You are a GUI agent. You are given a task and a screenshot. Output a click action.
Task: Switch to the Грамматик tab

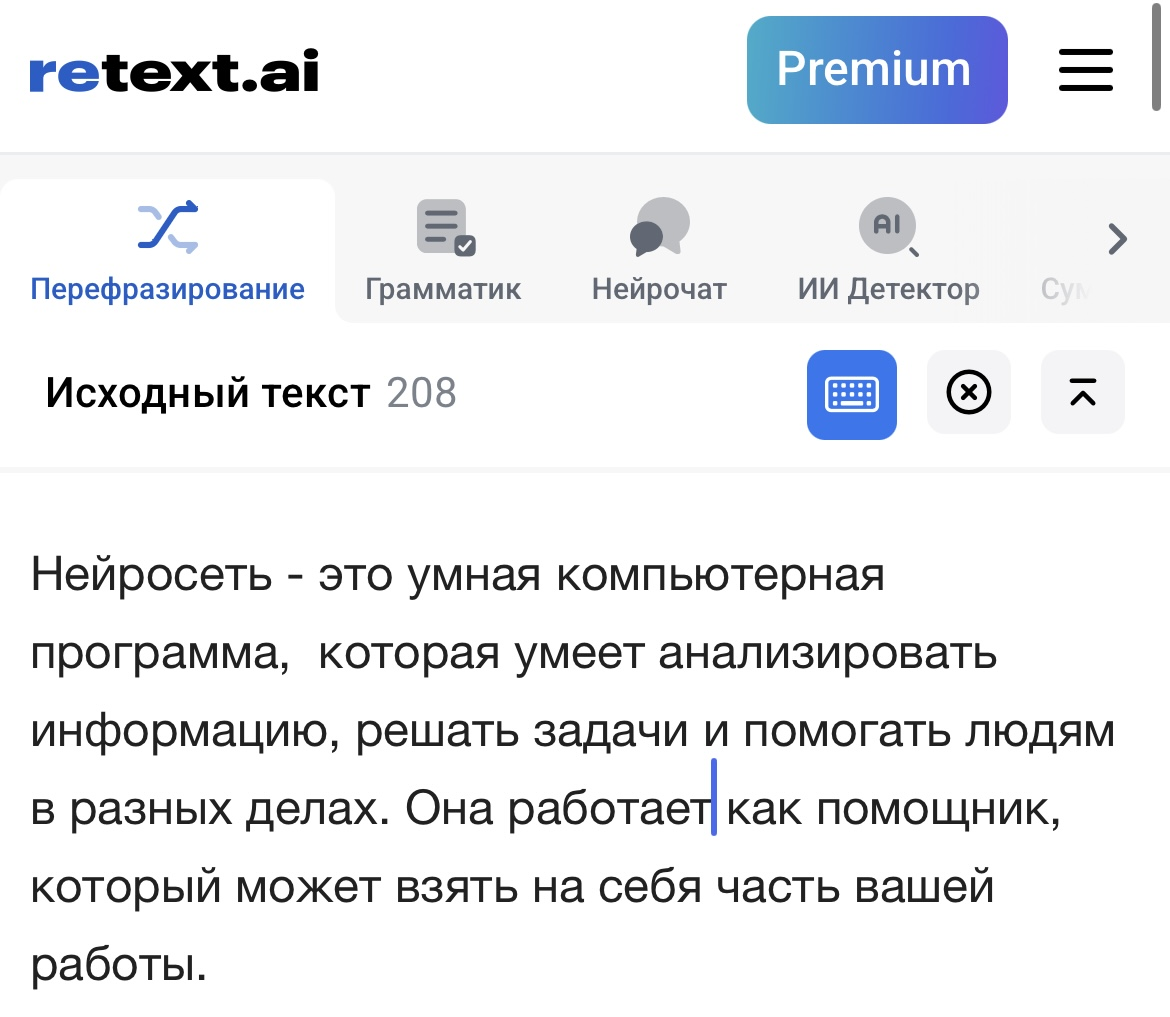pyautogui.click(x=443, y=290)
